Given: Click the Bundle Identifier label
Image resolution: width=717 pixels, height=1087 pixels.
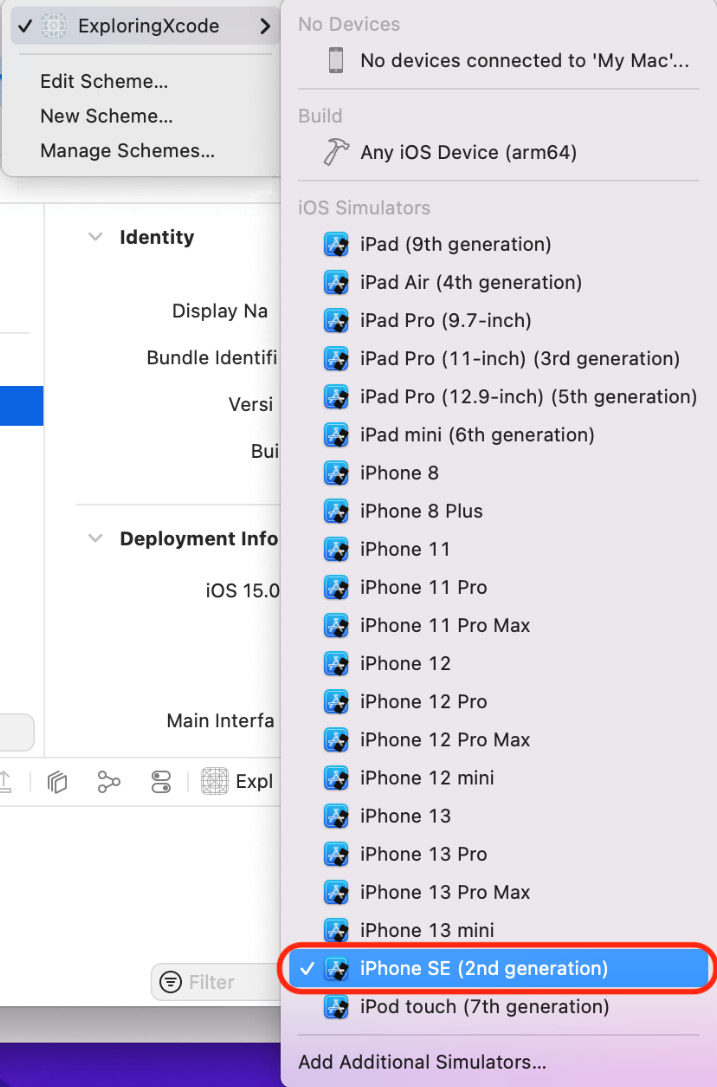Looking at the screenshot, I should [x=212, y=358].
